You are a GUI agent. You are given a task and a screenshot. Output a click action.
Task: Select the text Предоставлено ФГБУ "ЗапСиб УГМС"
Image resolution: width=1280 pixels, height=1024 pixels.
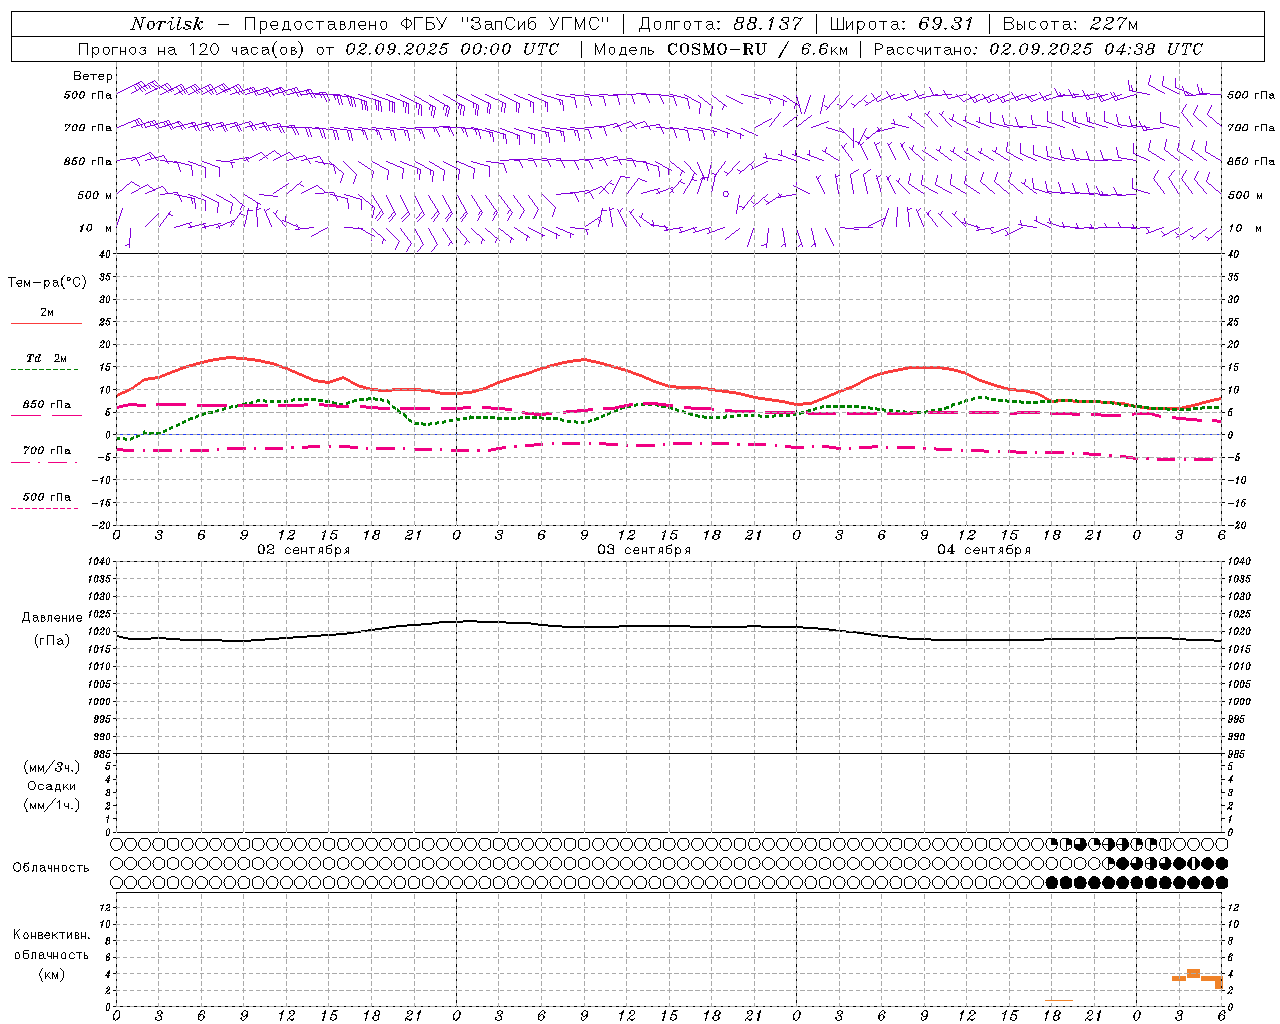point(426,24)
